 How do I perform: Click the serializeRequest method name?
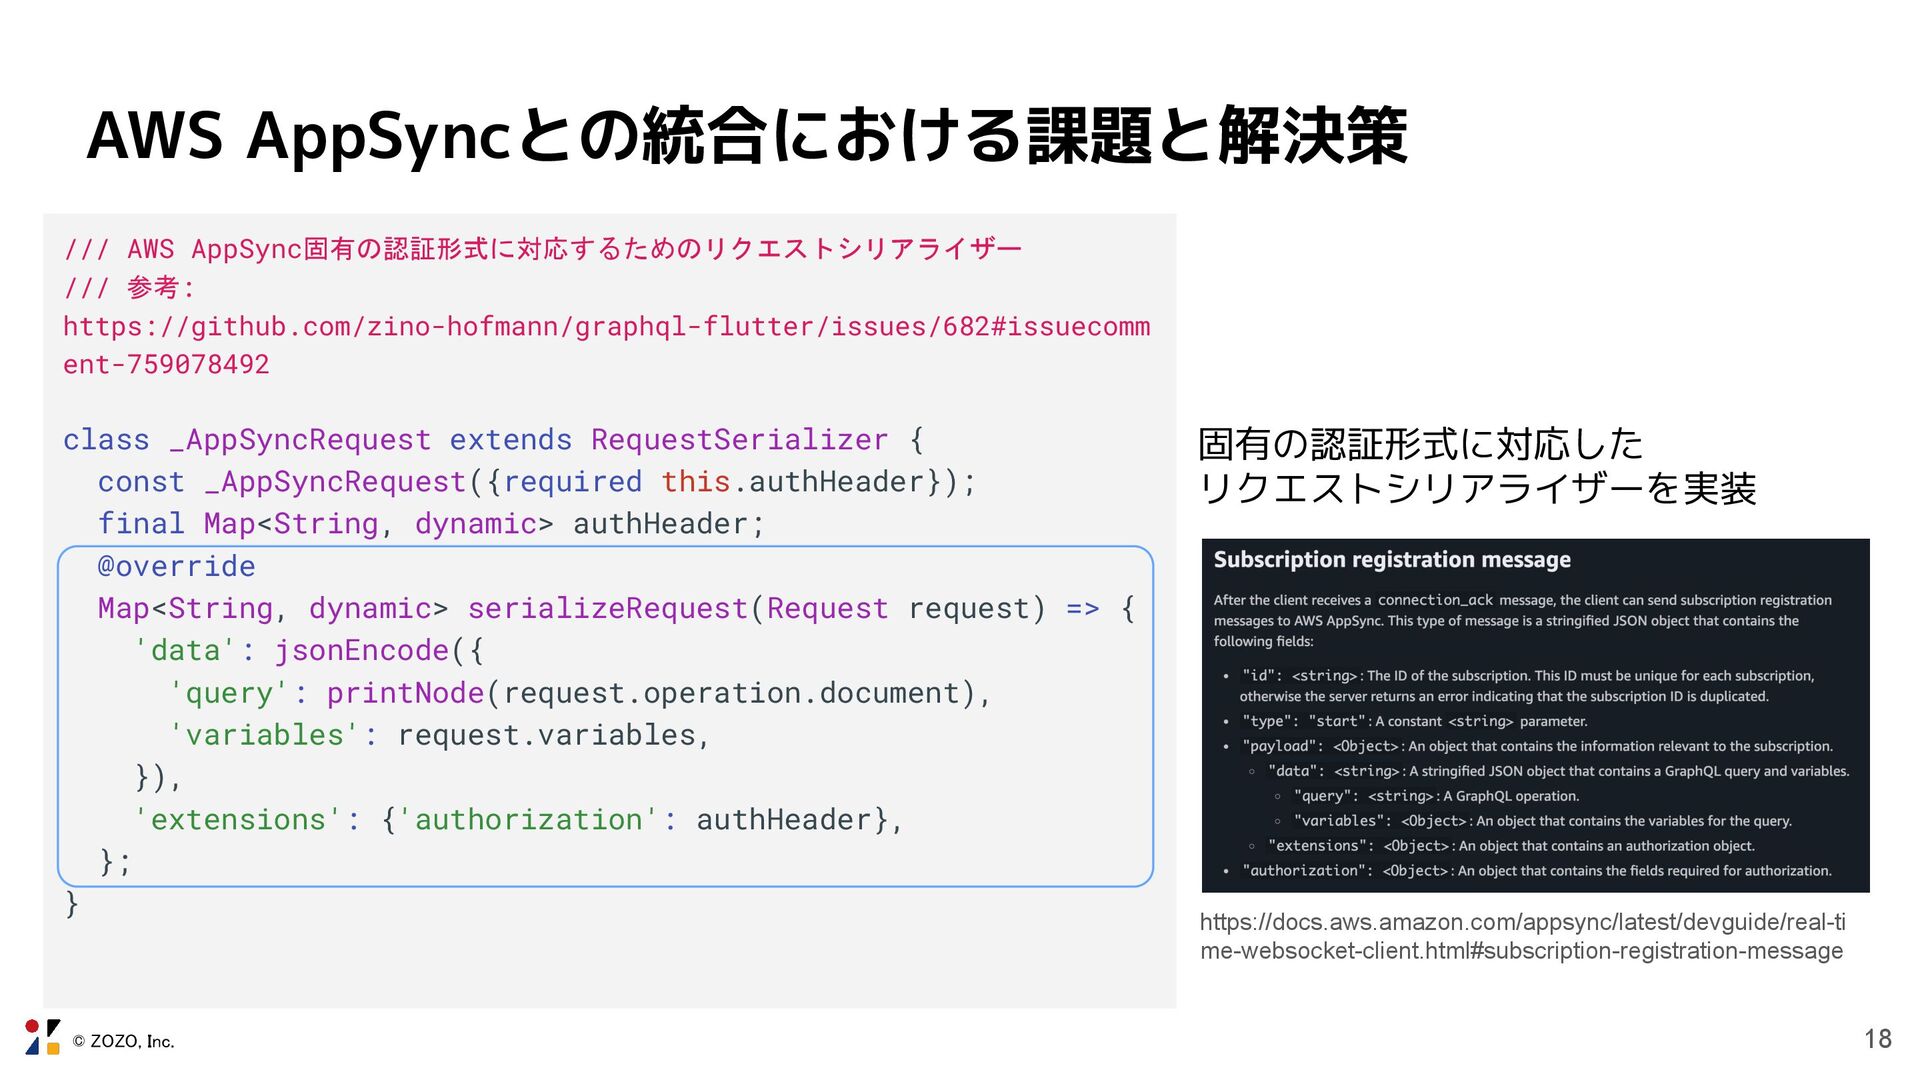(607, 609)
